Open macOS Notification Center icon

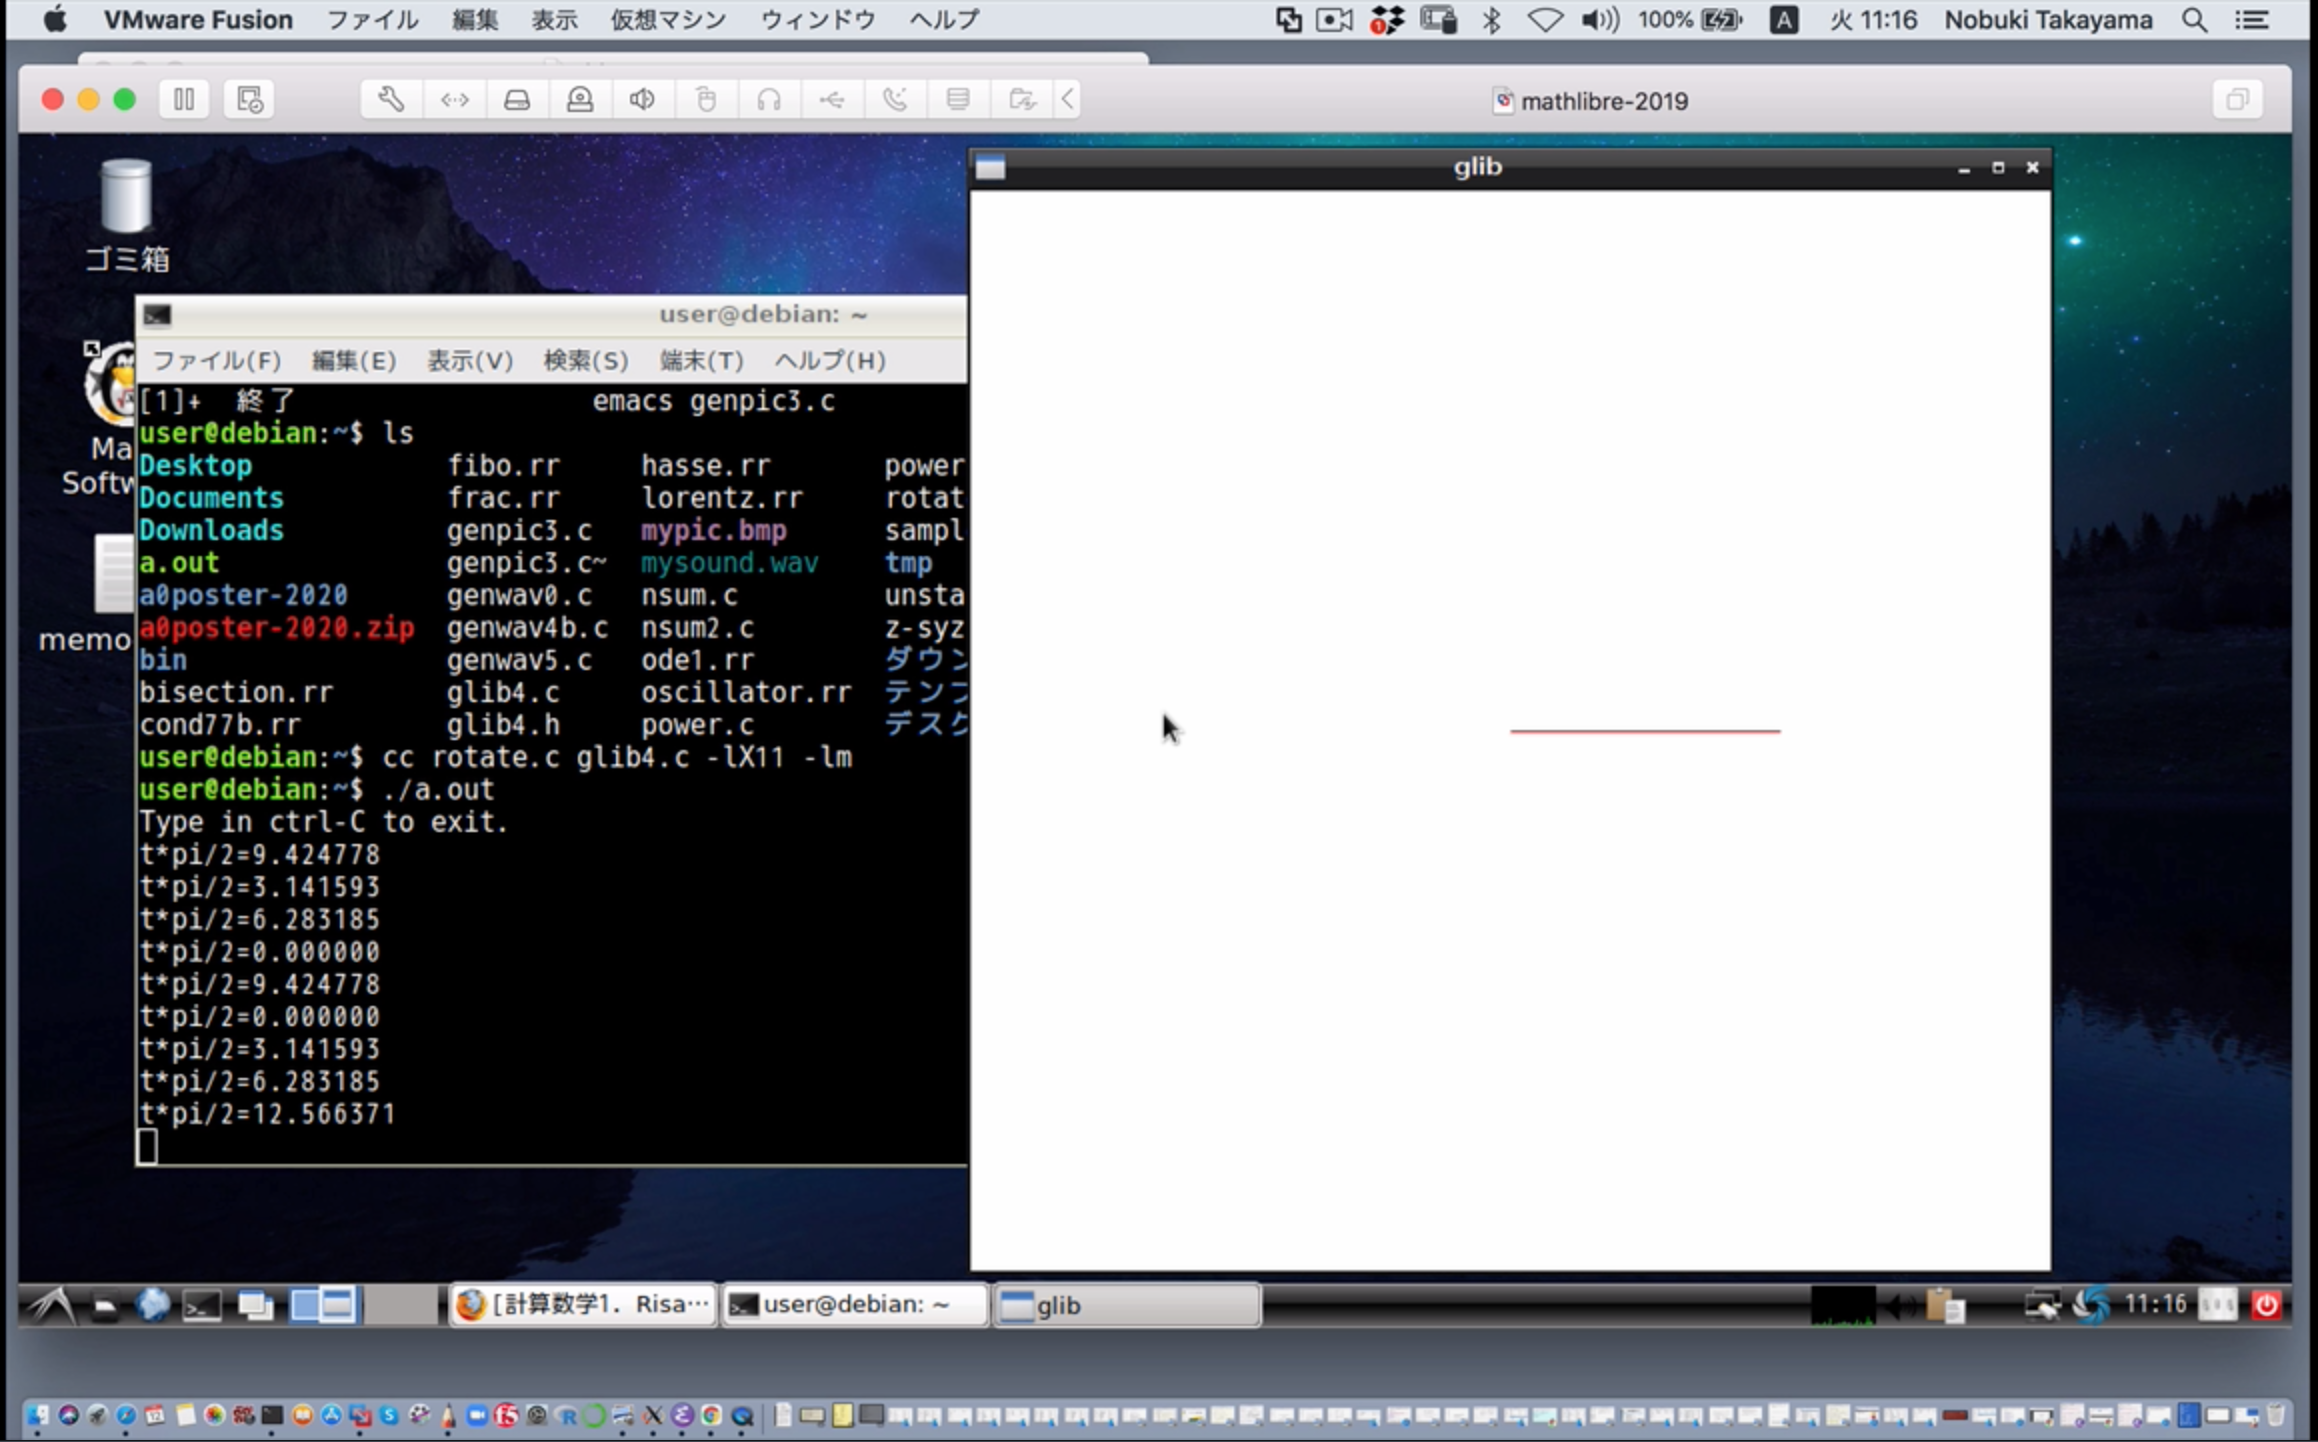(x=2251, y=19)
